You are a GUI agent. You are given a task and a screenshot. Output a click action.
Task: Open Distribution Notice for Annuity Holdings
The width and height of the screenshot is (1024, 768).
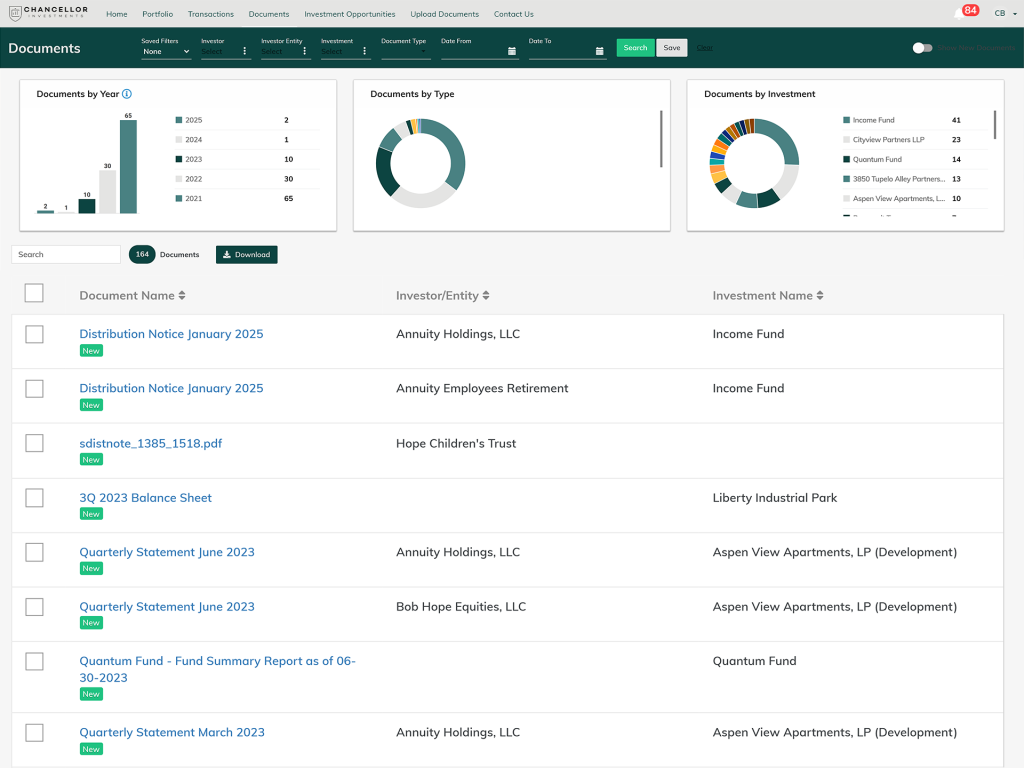[171, 334]
